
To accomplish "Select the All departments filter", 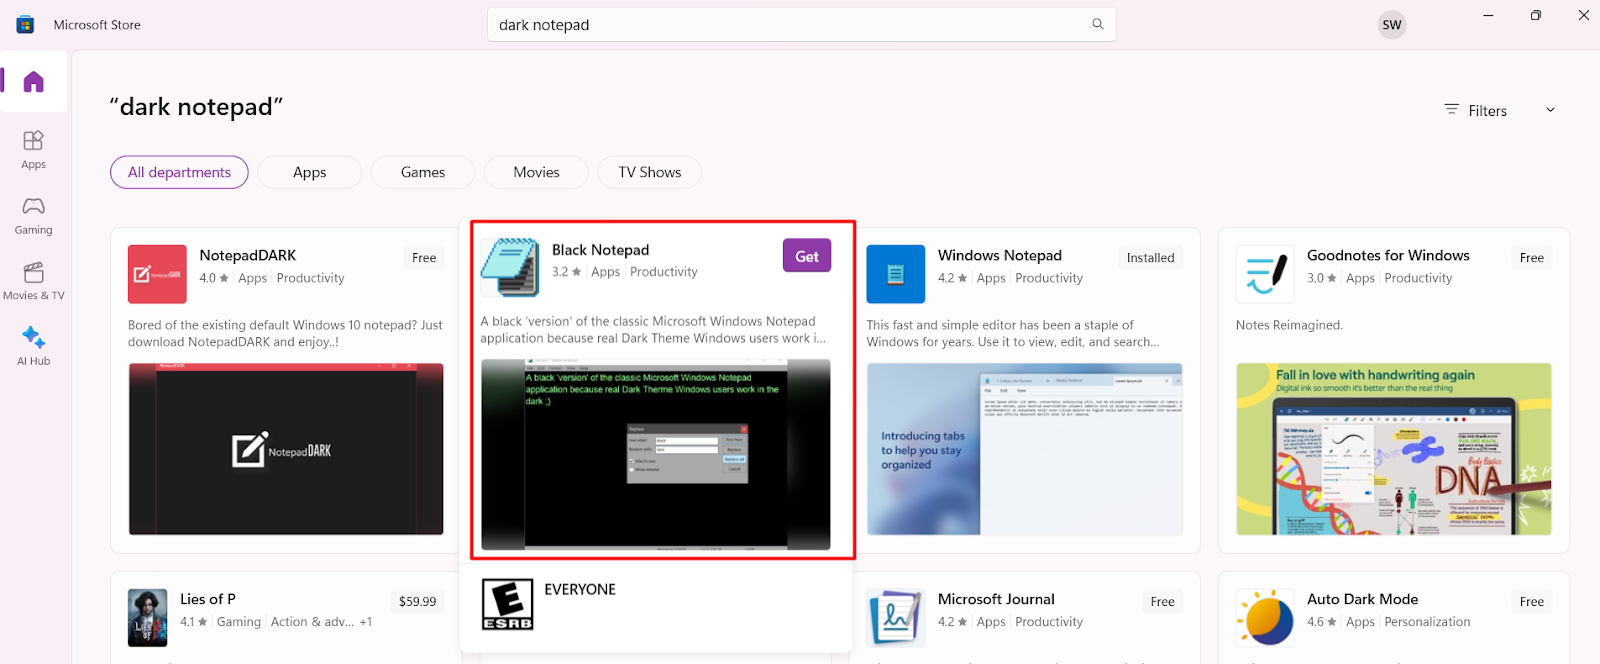I will click(x=179, y=172).
